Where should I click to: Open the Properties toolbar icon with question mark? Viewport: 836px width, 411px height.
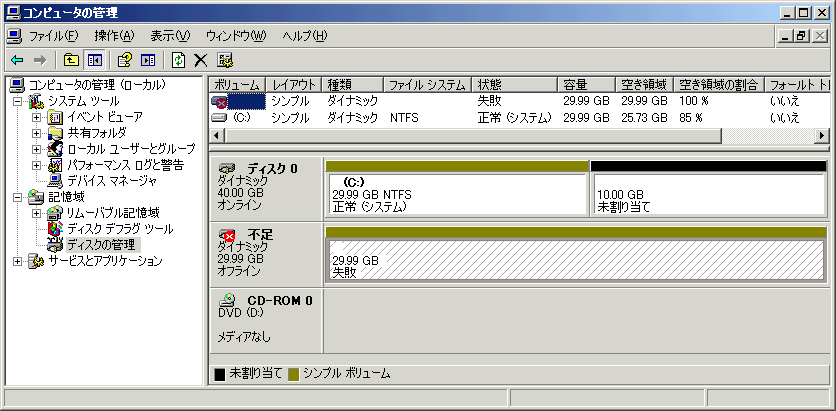coord(125,60)
